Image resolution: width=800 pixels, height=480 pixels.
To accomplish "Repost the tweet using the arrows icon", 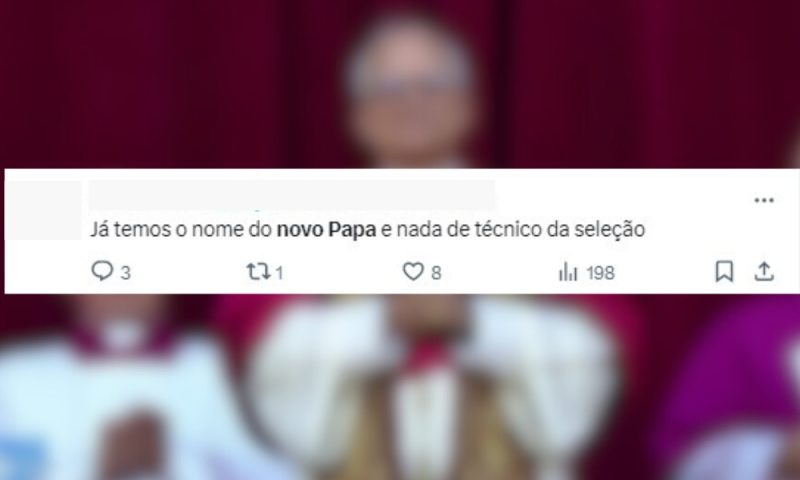I will [x=258, y=271].
